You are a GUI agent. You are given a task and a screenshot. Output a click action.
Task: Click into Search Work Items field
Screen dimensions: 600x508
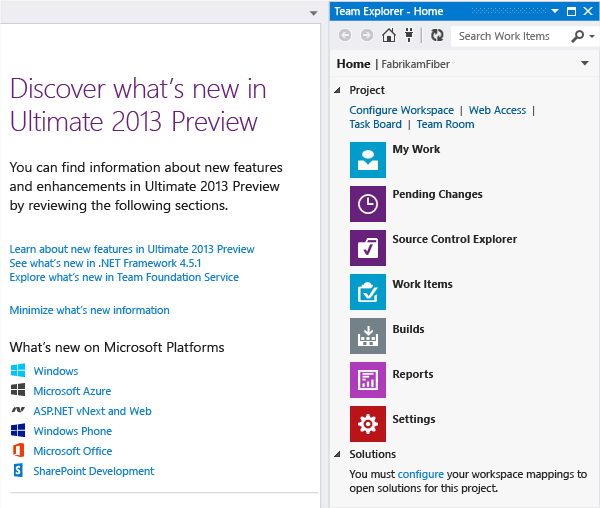(510, 36)
